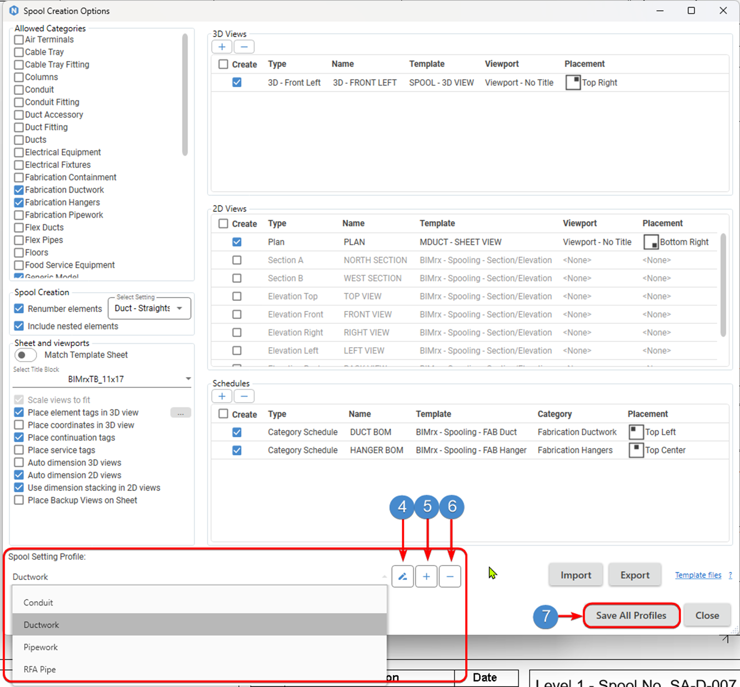Image resolution: width=740 pixels, height=687 pixels.
Task: Click the Export button
Action: [x=635, y=575]
